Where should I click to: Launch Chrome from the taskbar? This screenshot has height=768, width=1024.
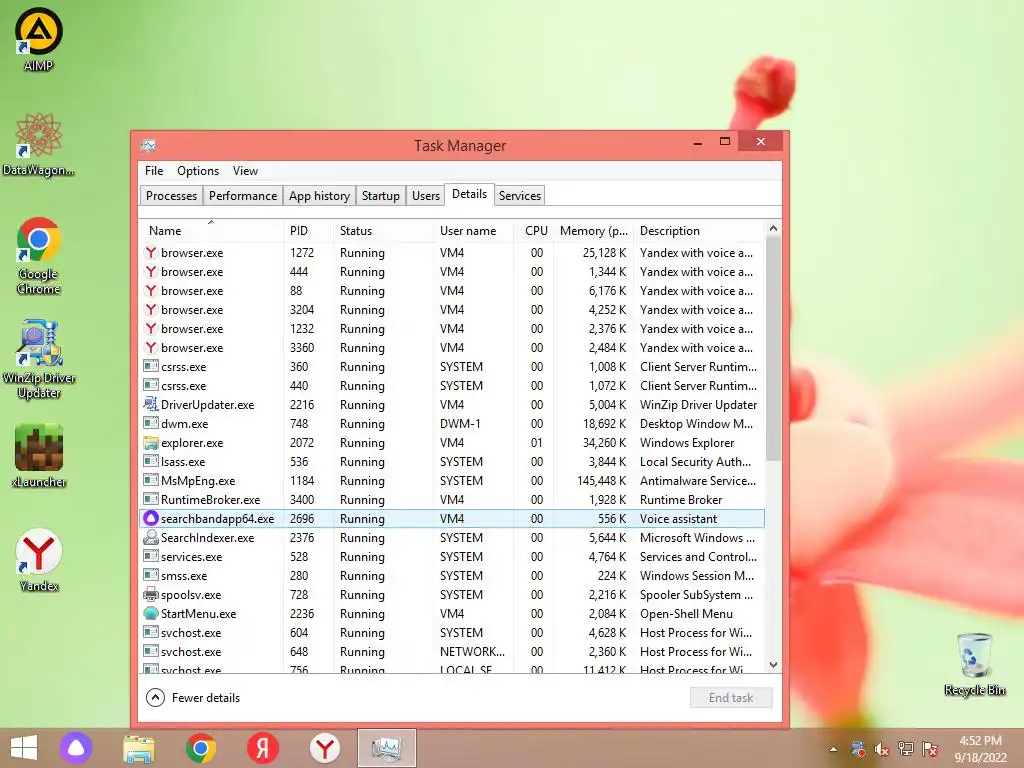pyautogui.click(x=200, y=748)
